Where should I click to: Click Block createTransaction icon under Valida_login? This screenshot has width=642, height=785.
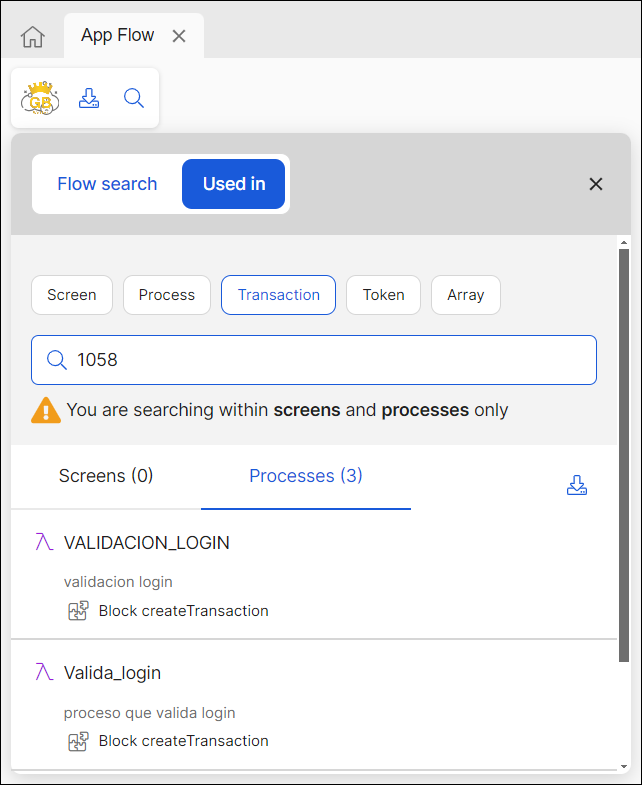tap(78, 741)
